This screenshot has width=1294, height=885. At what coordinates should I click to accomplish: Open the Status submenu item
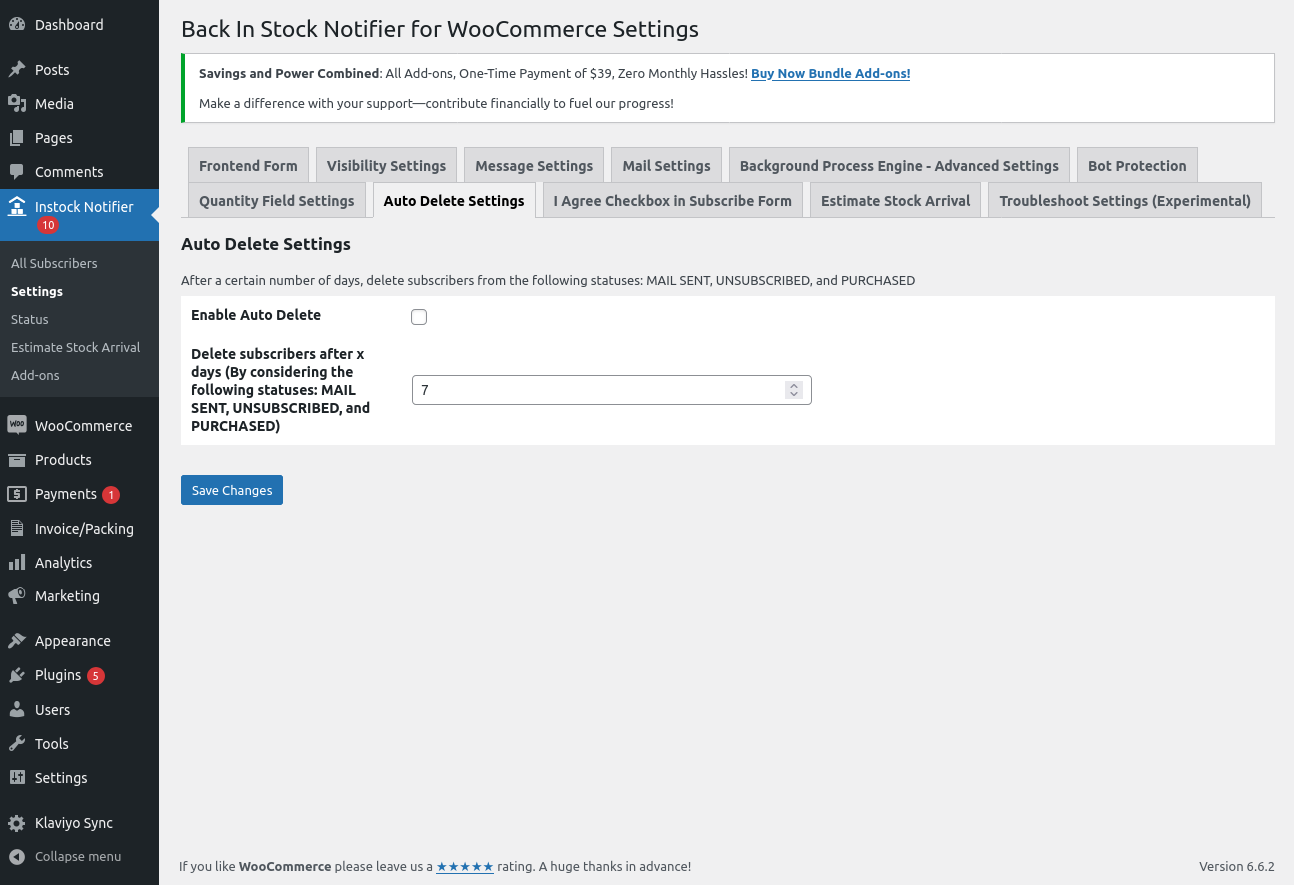30,320
